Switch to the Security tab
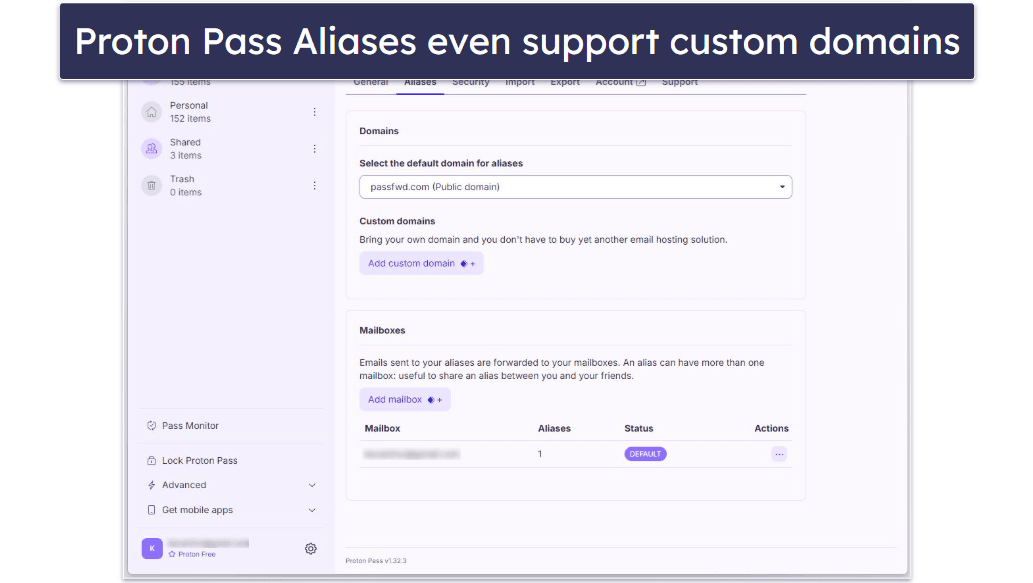The height and width of the screenshot is (583, 1033). tap(470, 83)
